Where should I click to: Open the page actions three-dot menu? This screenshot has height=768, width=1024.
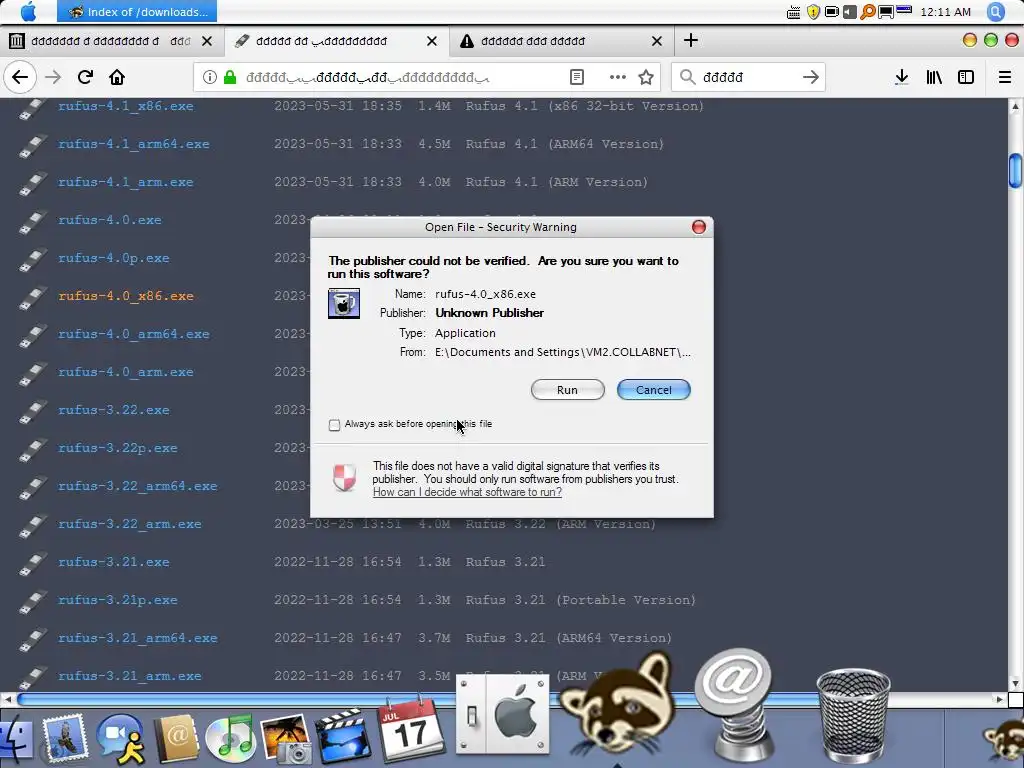click(x=618, y=77)
